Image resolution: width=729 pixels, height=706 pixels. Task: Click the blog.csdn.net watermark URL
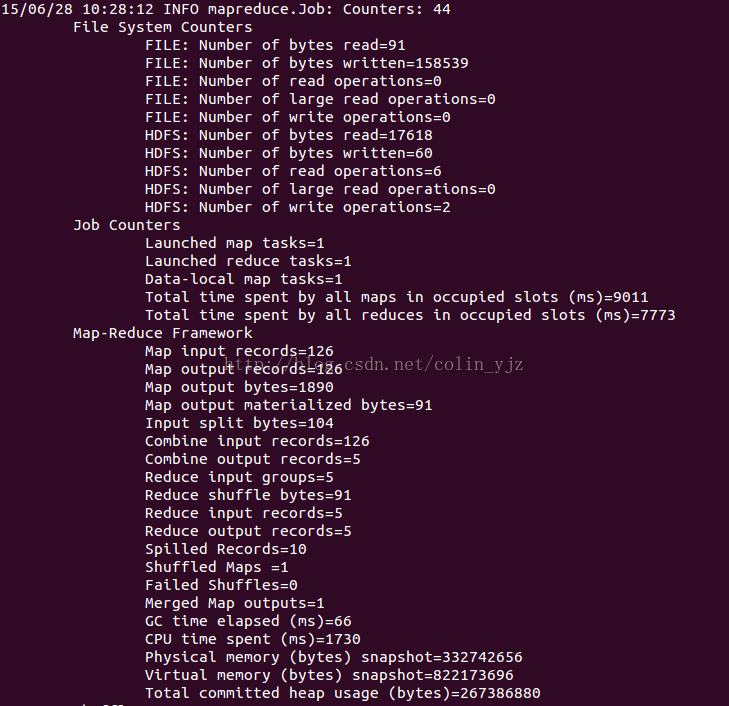pos(374,364)
